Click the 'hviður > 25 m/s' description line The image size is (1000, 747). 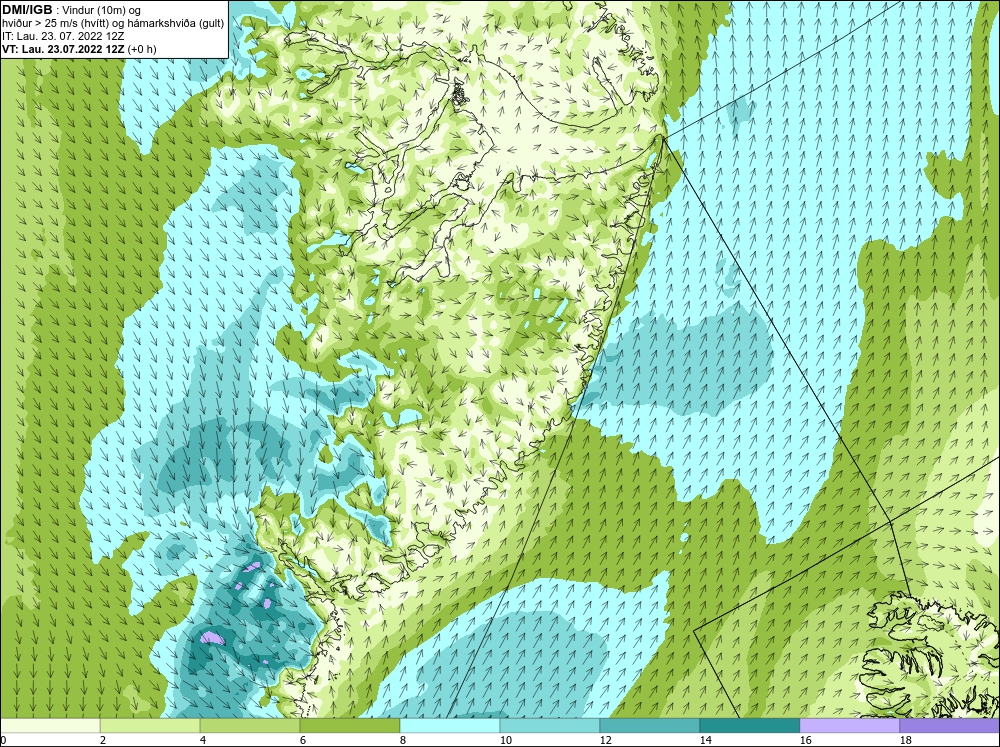(113, 23)
